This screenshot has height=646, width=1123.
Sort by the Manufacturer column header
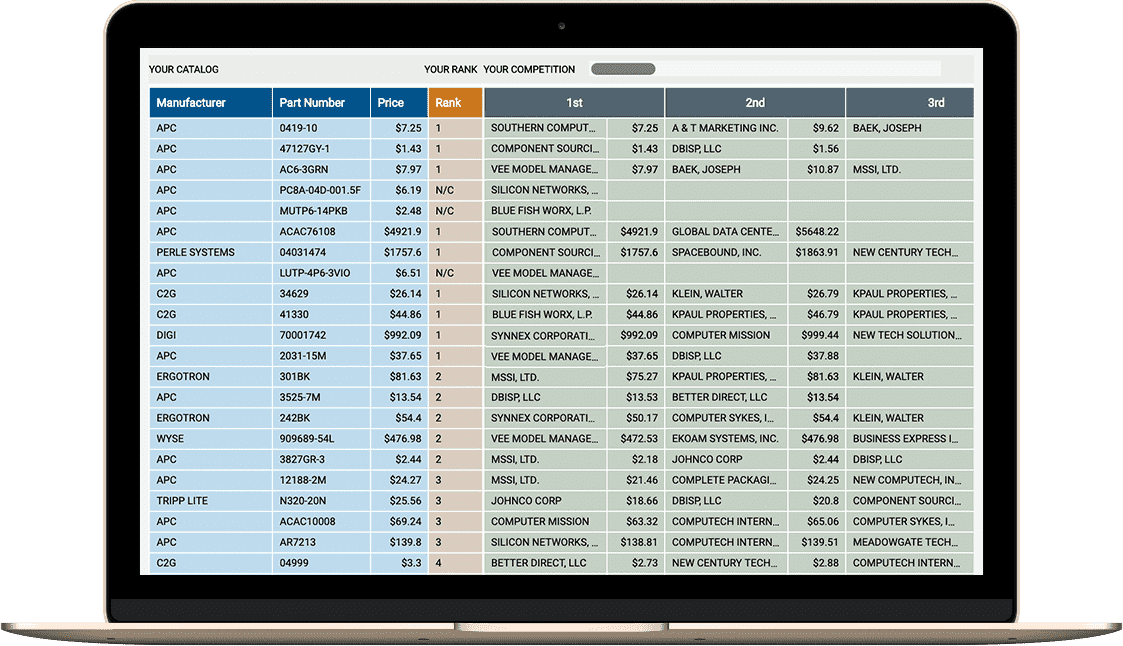coord(211,102)
